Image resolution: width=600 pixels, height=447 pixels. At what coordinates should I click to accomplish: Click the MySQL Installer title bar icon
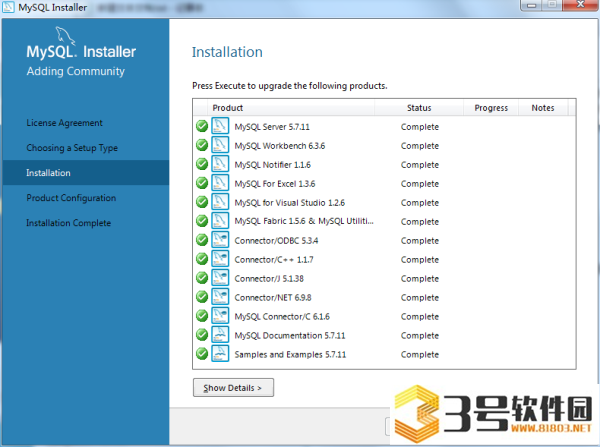pyautogui.click(x=8, y=7)
